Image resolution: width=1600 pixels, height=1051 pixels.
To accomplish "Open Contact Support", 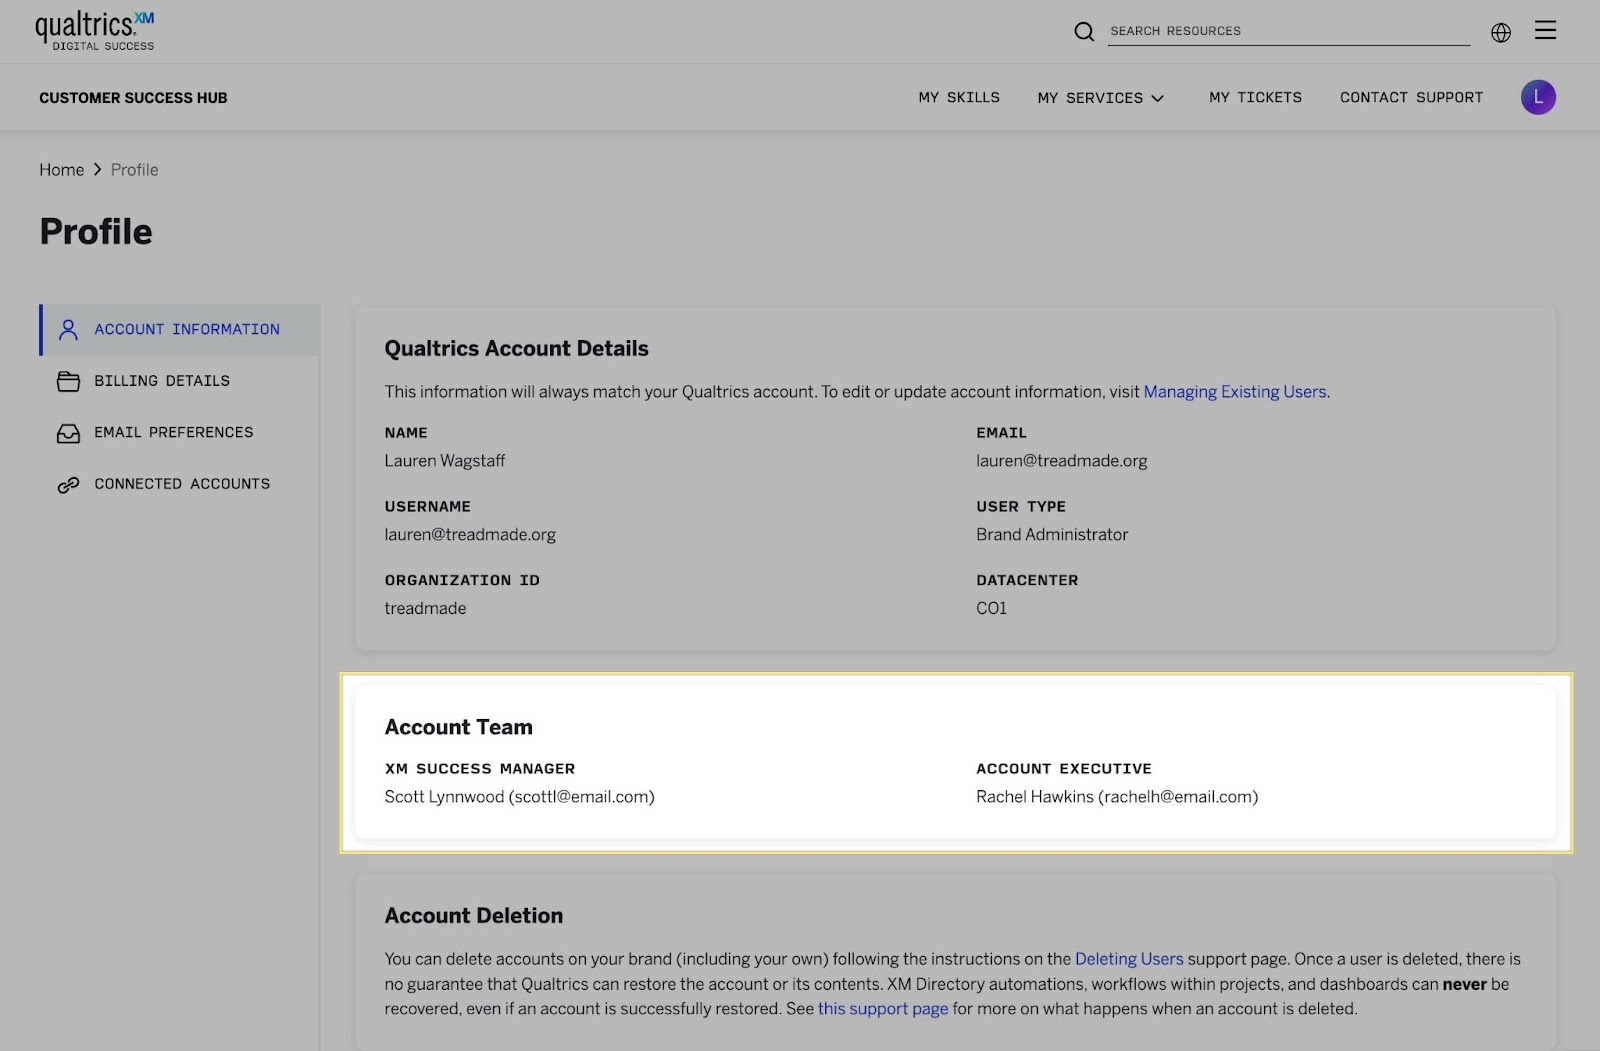I will pos(1411,97).
